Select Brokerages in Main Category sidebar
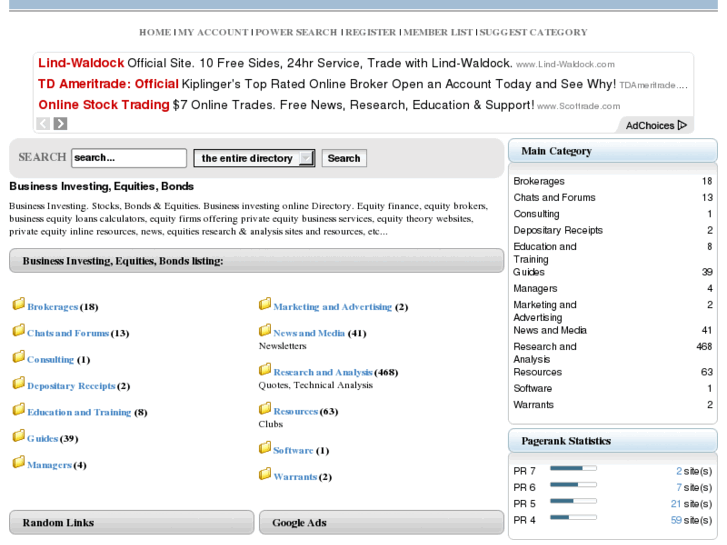Viewport: 727px width, 545px height. [x=539, y=181]
